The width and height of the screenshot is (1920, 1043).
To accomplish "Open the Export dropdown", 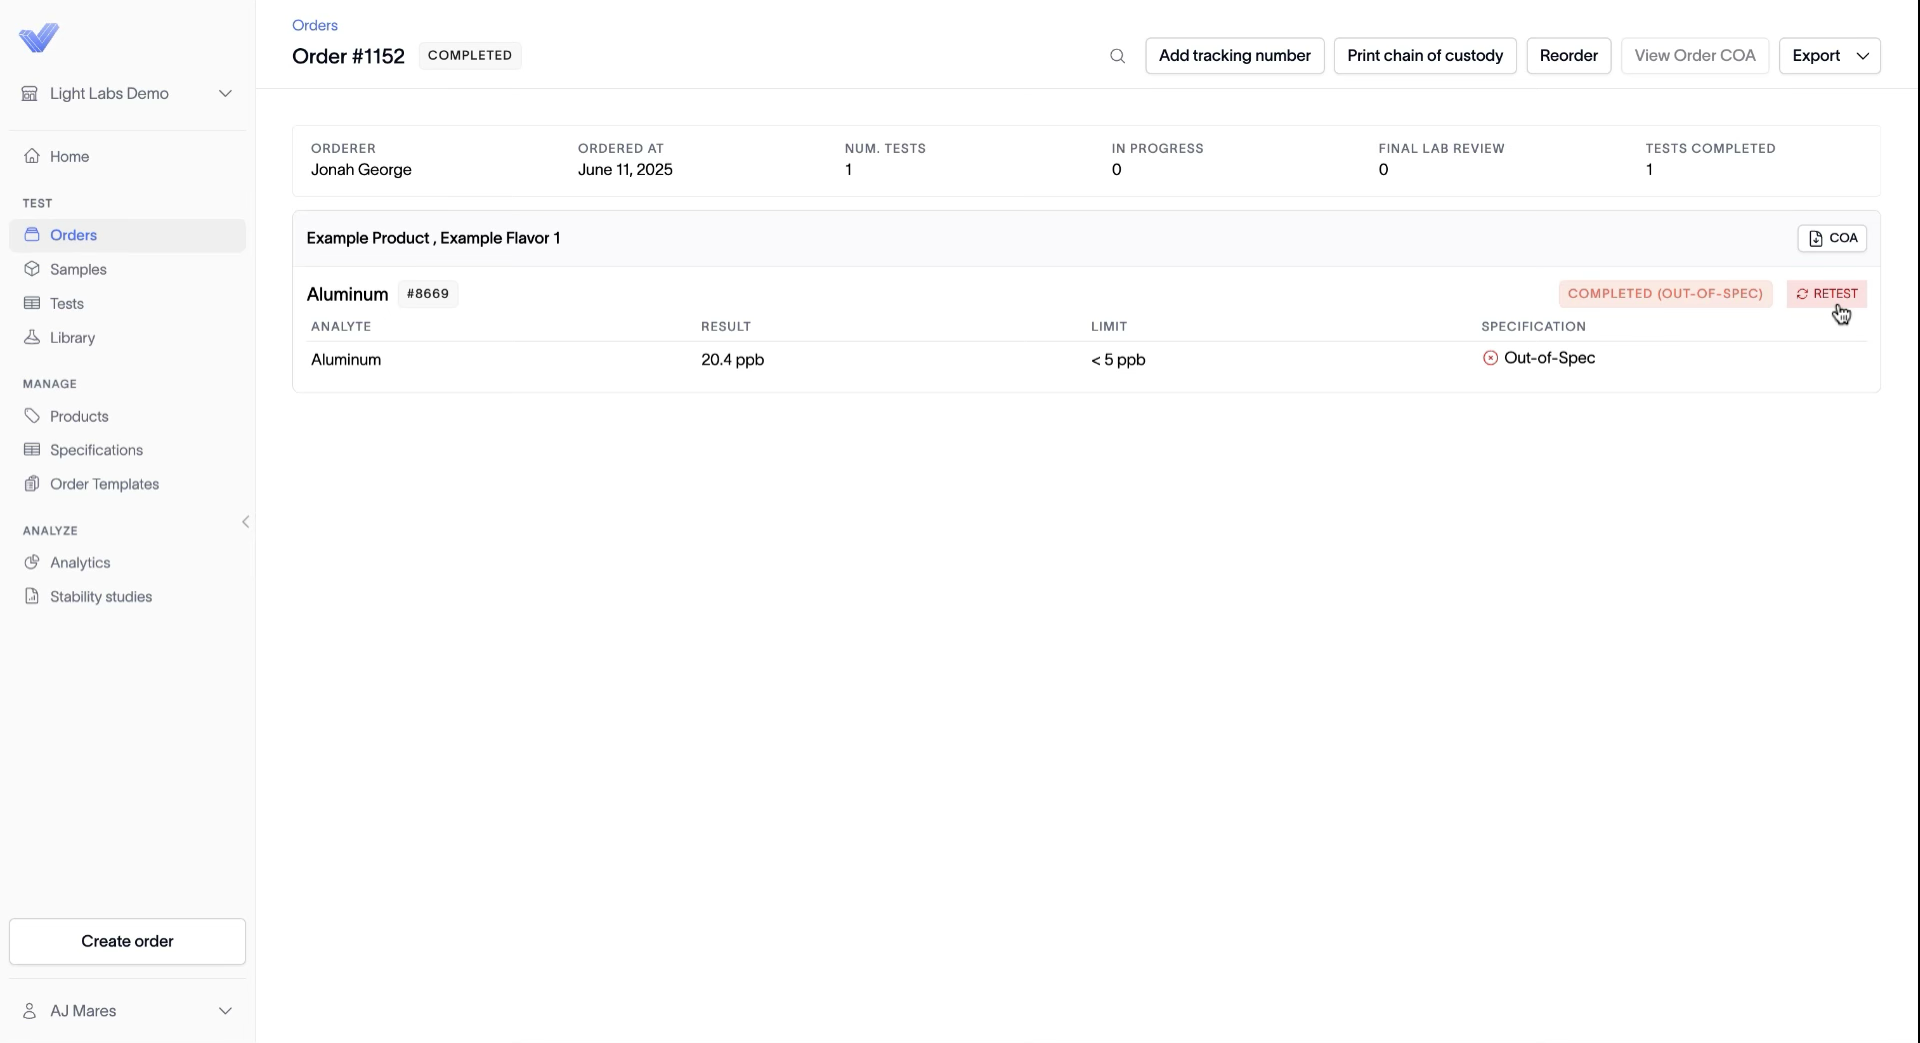I will tap(1829, 56).
